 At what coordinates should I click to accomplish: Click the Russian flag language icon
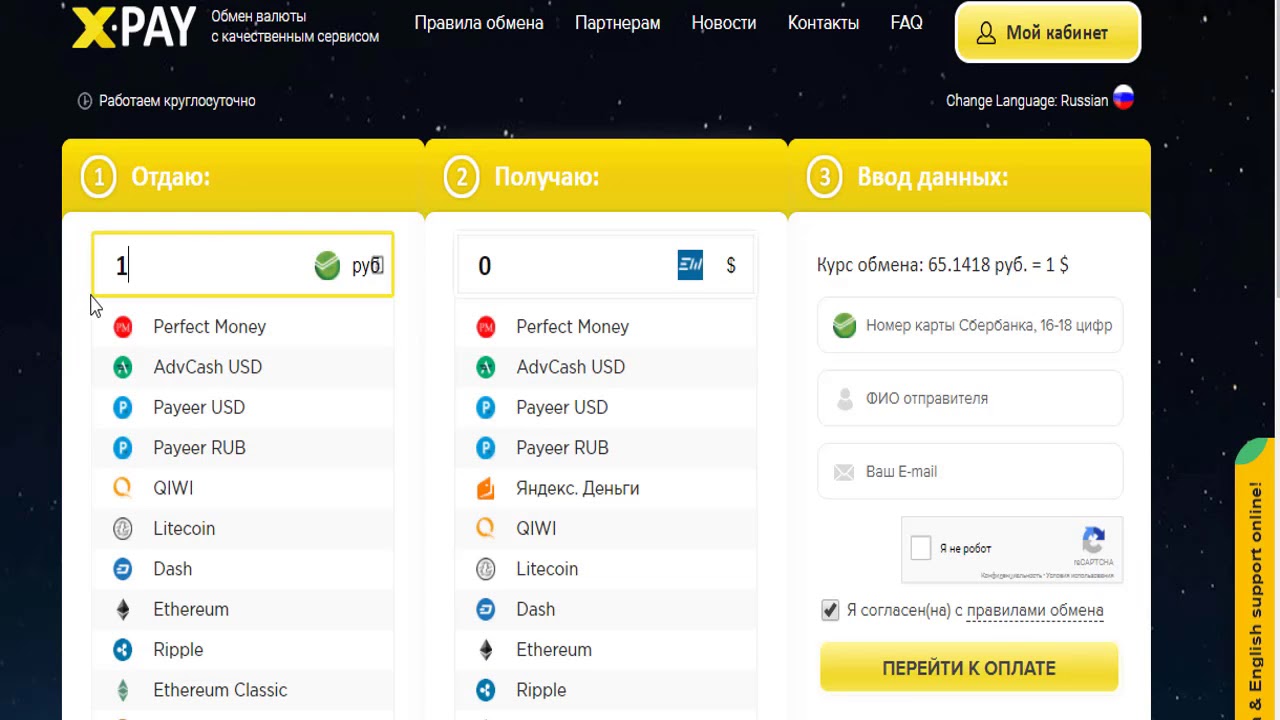point(1124,98)
